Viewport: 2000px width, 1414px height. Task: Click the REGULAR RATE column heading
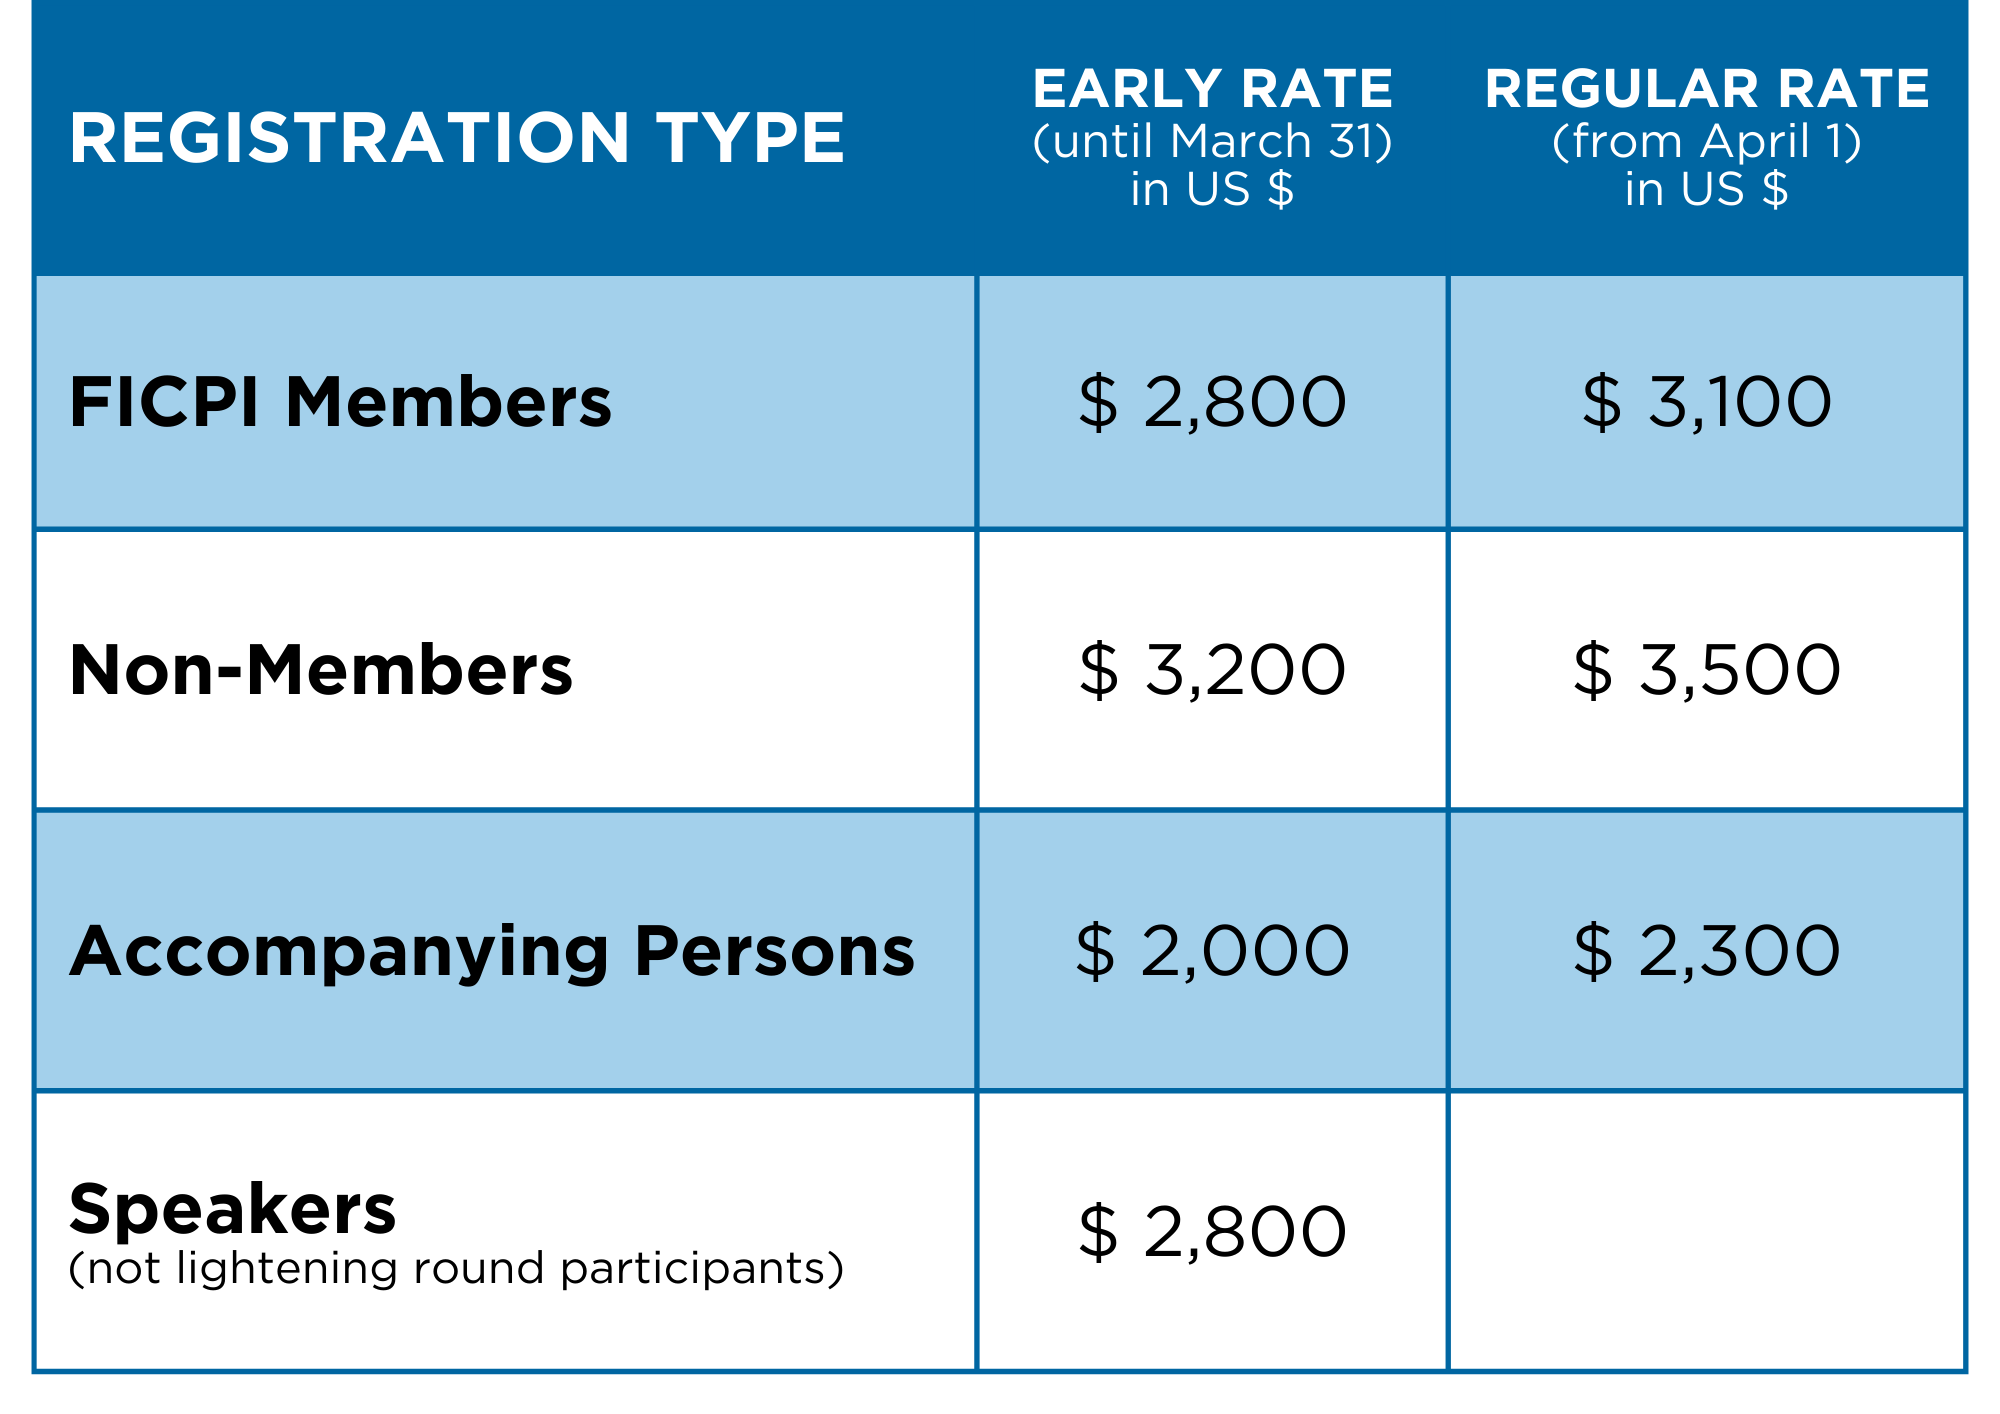1706,89
